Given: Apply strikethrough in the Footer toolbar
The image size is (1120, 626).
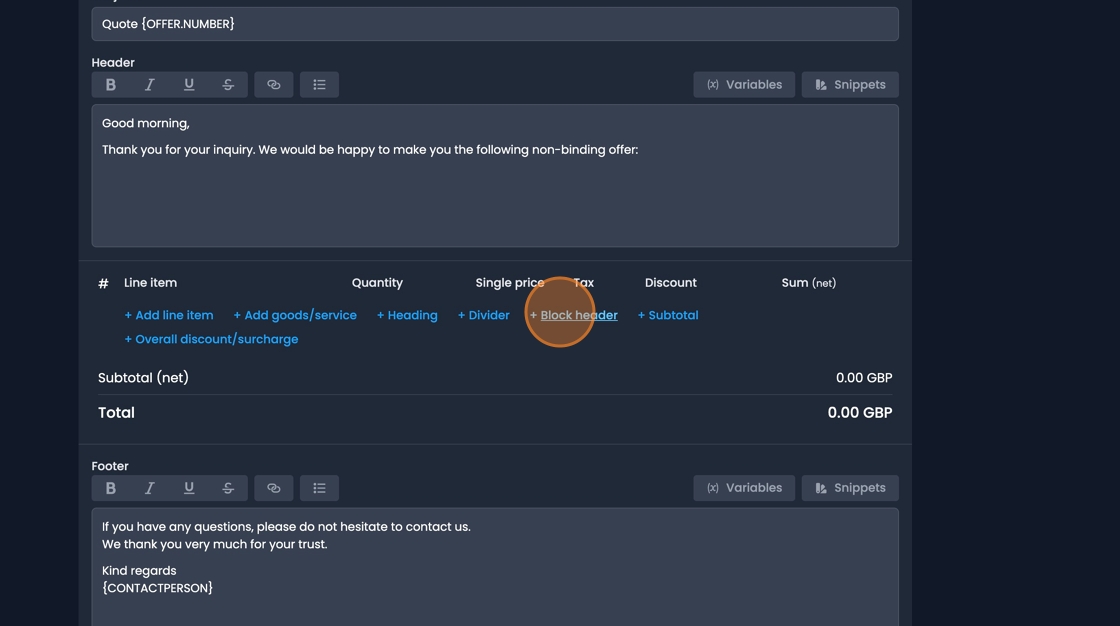Looking at the screenshot, I should 227,487.
